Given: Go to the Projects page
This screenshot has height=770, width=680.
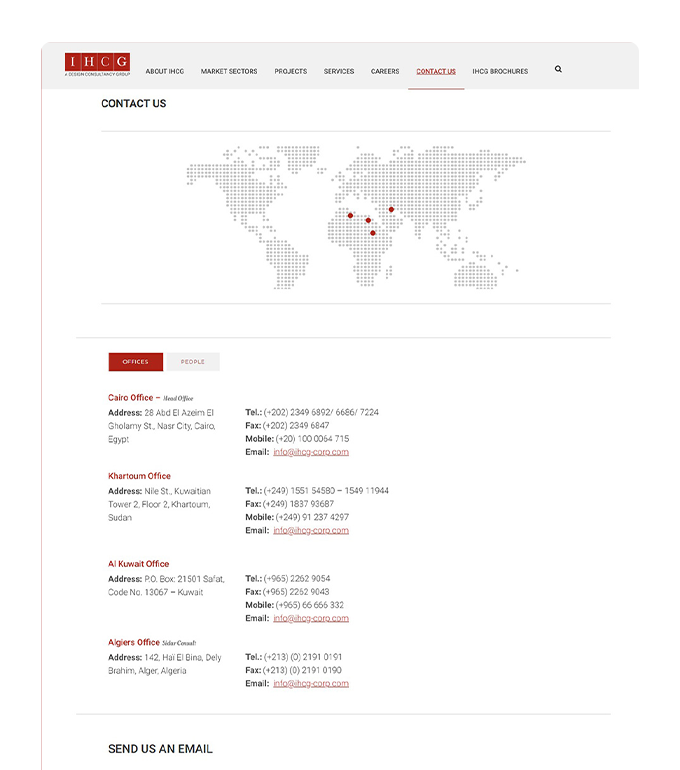Looking at the screenshot, I should click(x=291, y=71).
